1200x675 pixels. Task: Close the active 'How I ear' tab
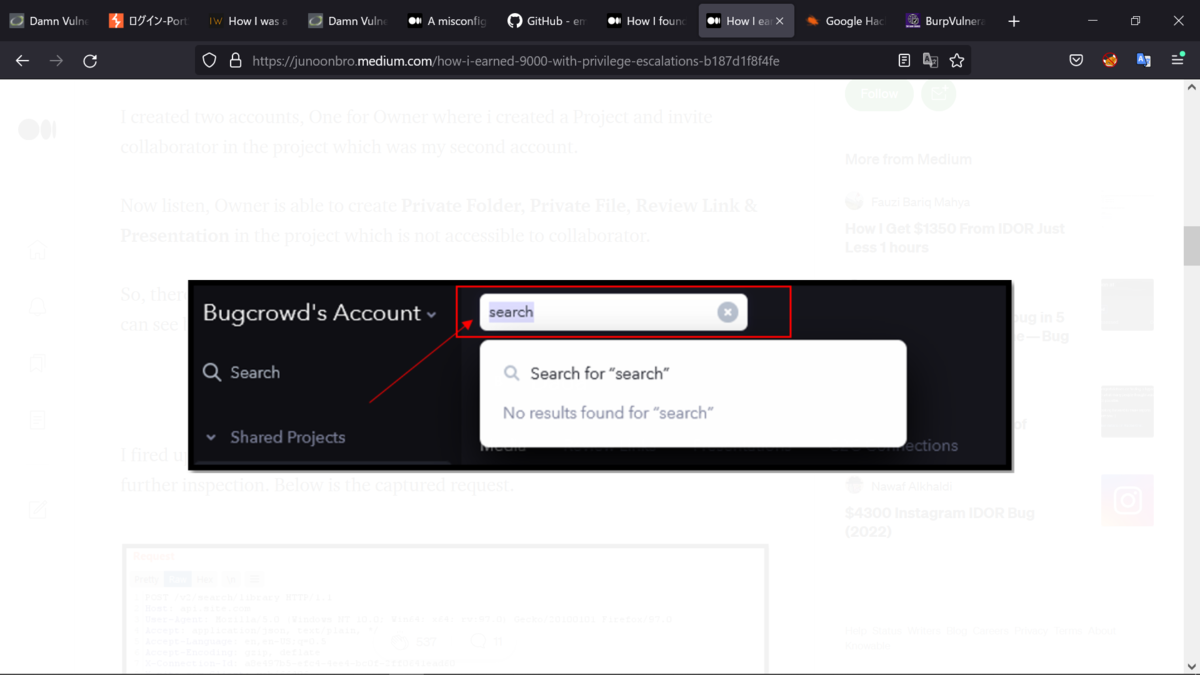(x=780, y=21)
